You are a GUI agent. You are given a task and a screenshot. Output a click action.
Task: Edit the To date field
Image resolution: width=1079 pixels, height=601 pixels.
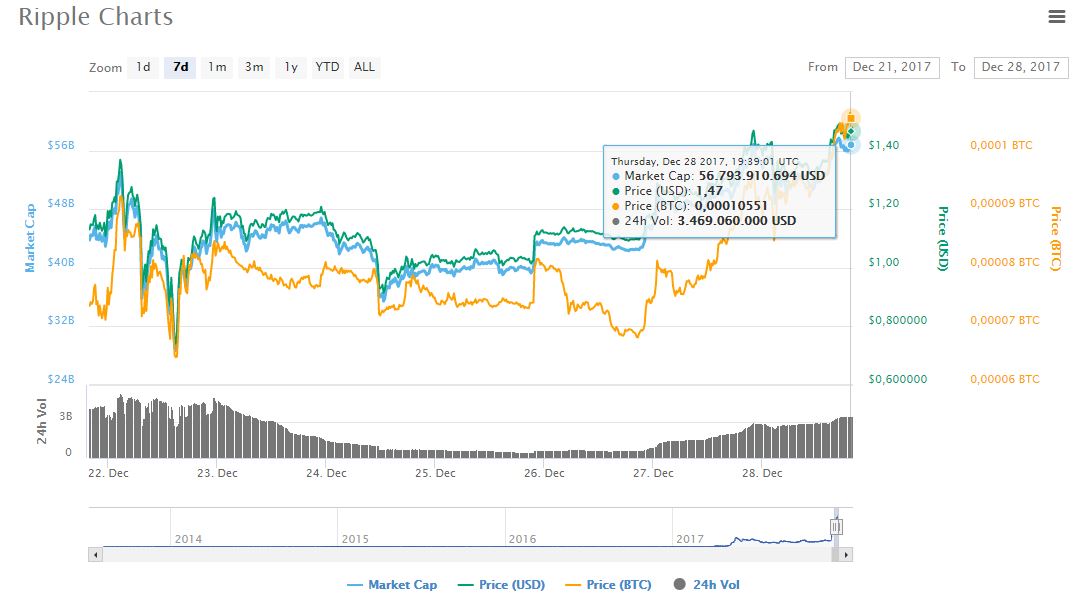[1021, 67]
